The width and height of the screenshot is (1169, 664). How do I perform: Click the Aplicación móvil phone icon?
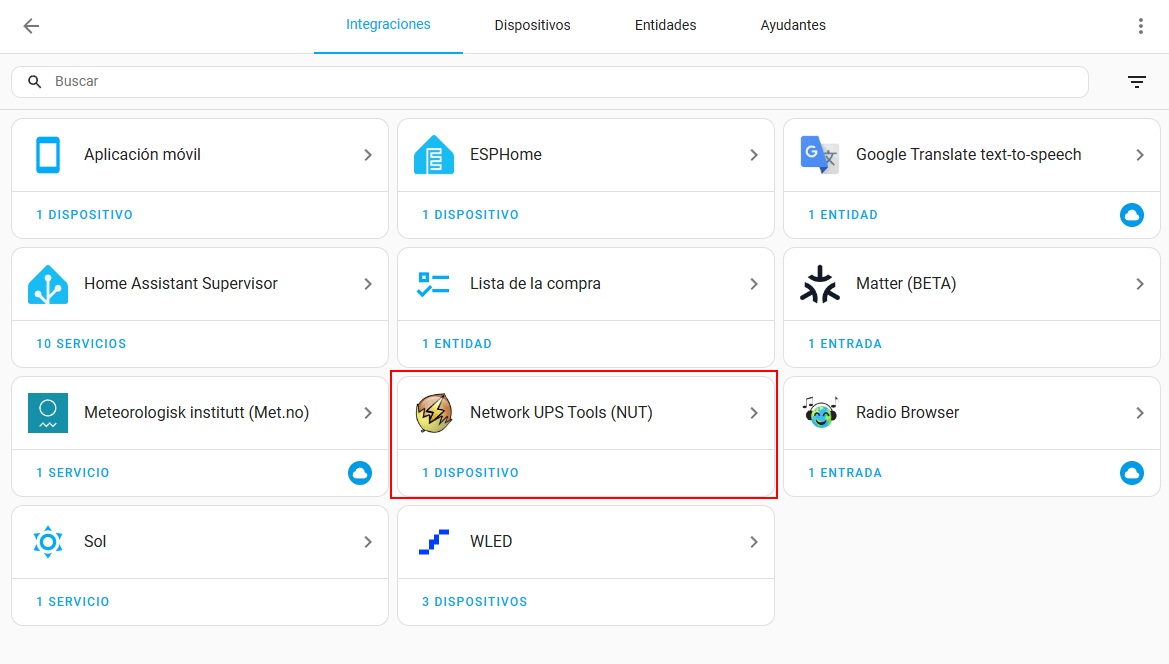click(48, 155)
